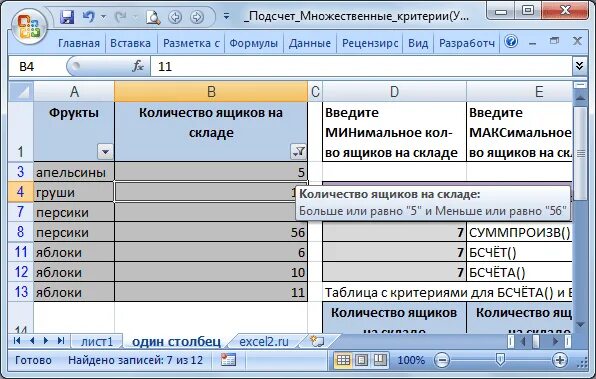Viewport: 596px width, 379px height.
Task: Open the Формулы ribbon tab
Action: coord(254,43)
